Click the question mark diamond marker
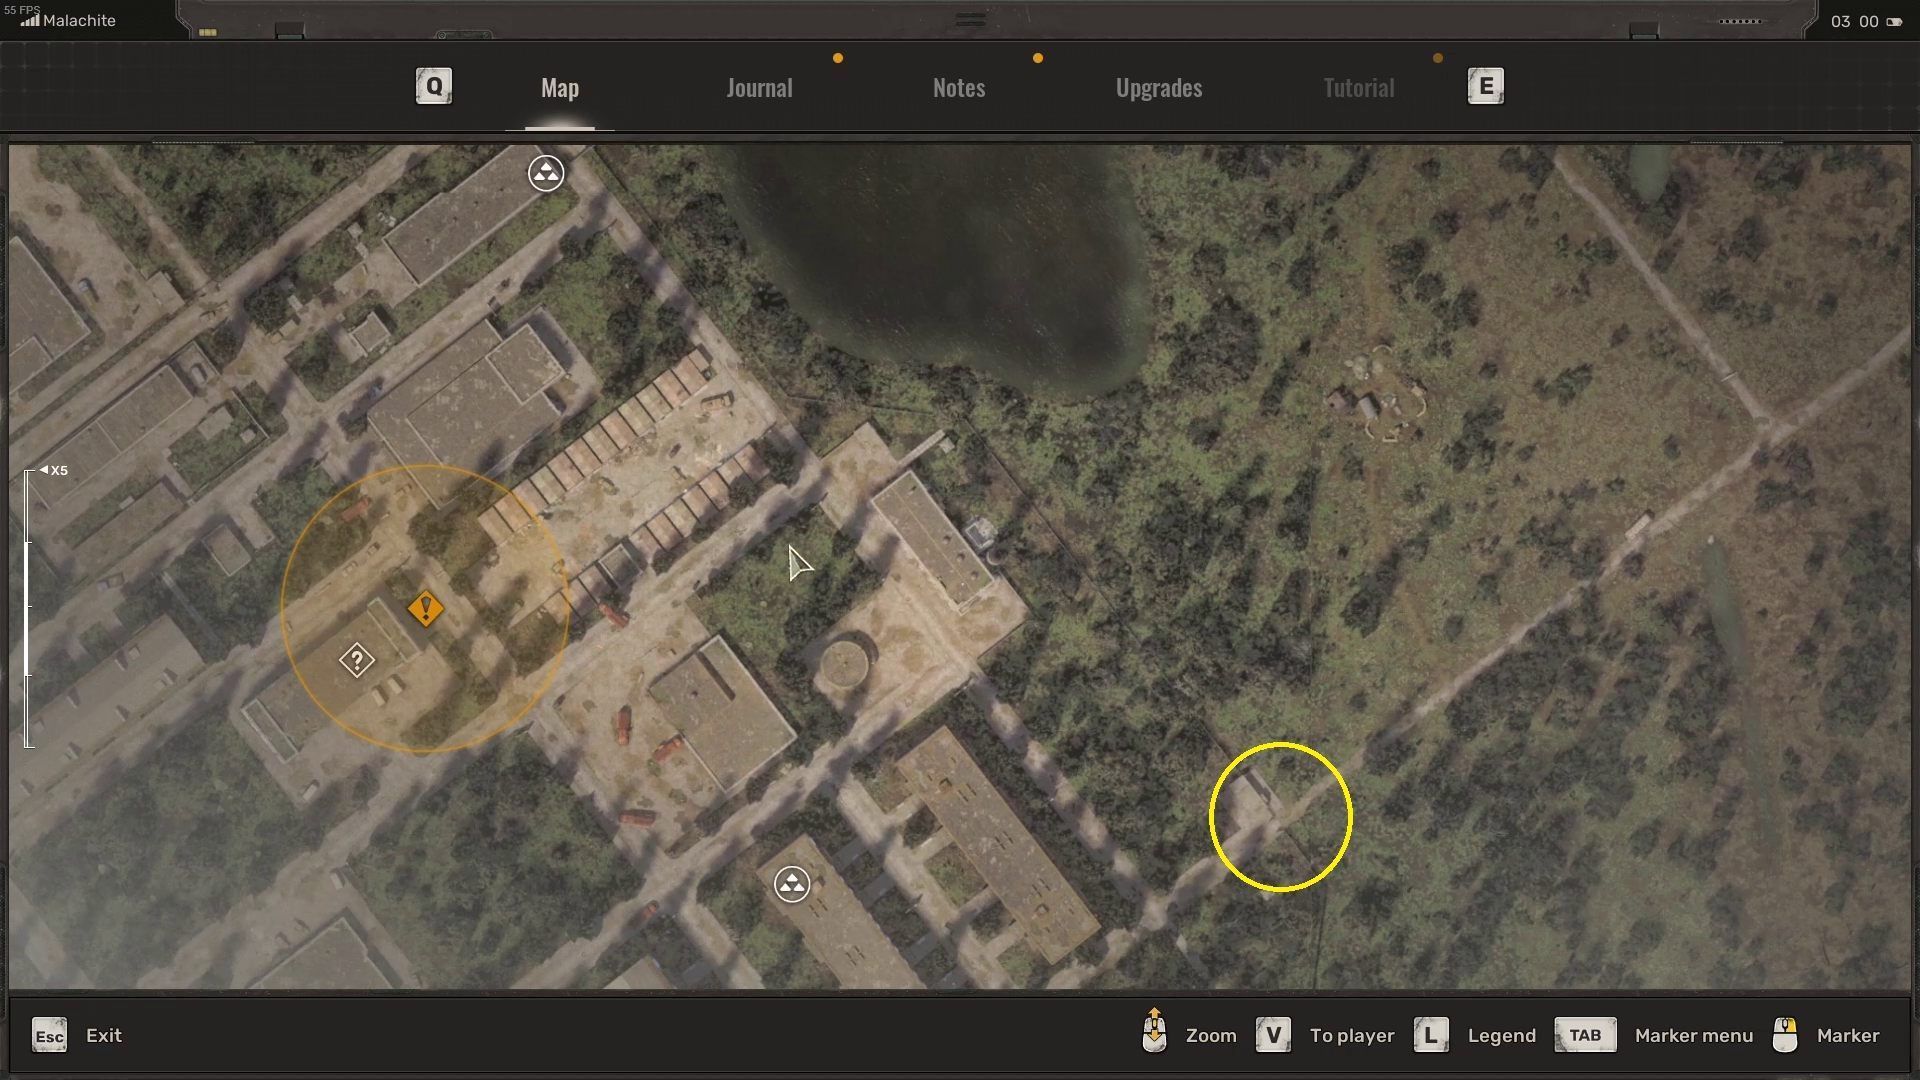1920x1080 pixels. click(x=357, y=660)
